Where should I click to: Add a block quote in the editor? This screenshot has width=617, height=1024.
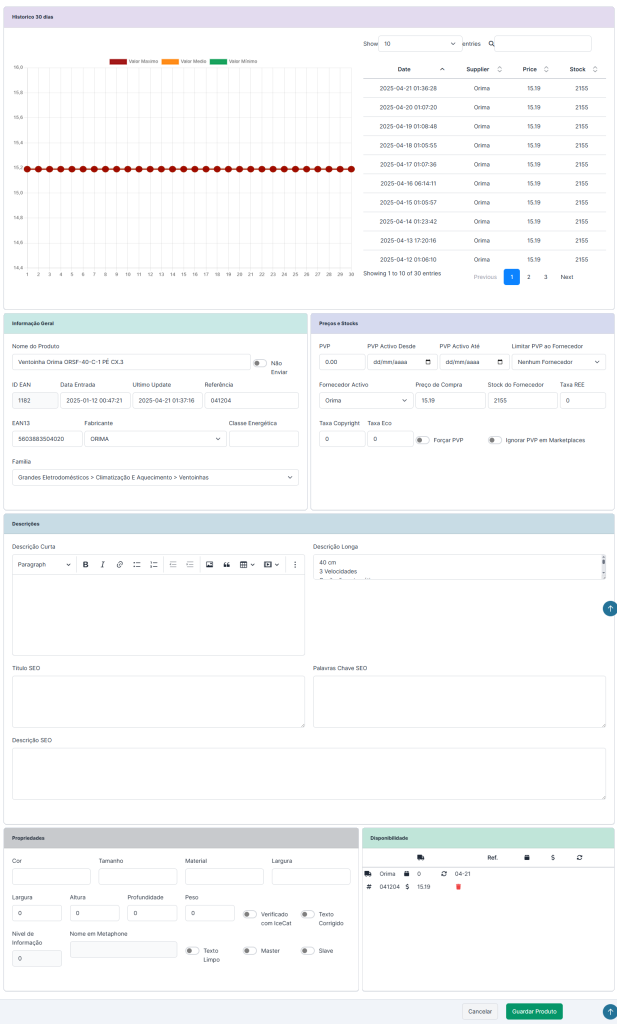227,565
